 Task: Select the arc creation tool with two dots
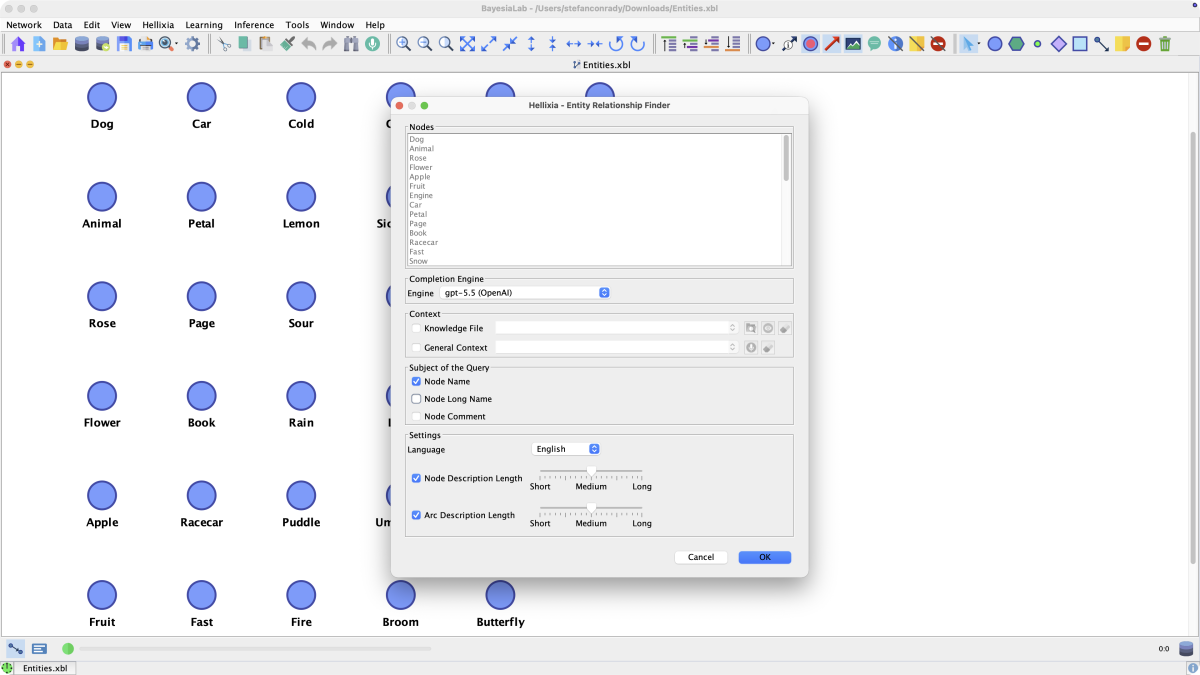click(x=1101, y=44)
